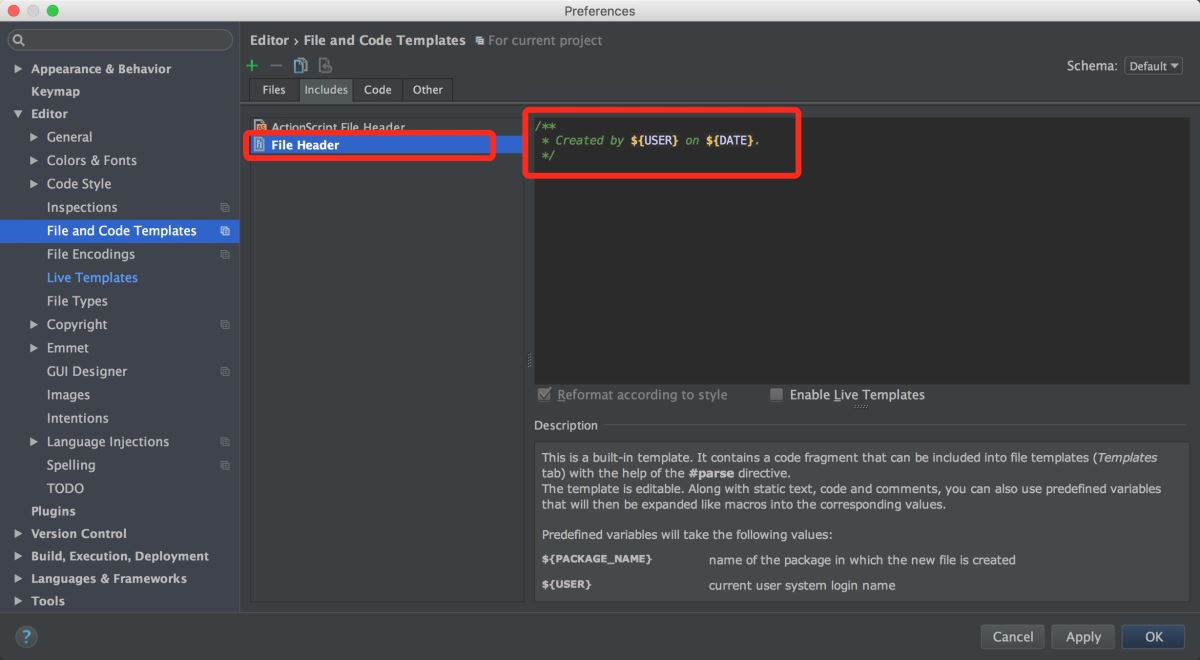Image resolution: width=1200 pixels, height=660 pixels.
Task: Click the project-level icon beside Spelling
Action: tap(225, 466)
